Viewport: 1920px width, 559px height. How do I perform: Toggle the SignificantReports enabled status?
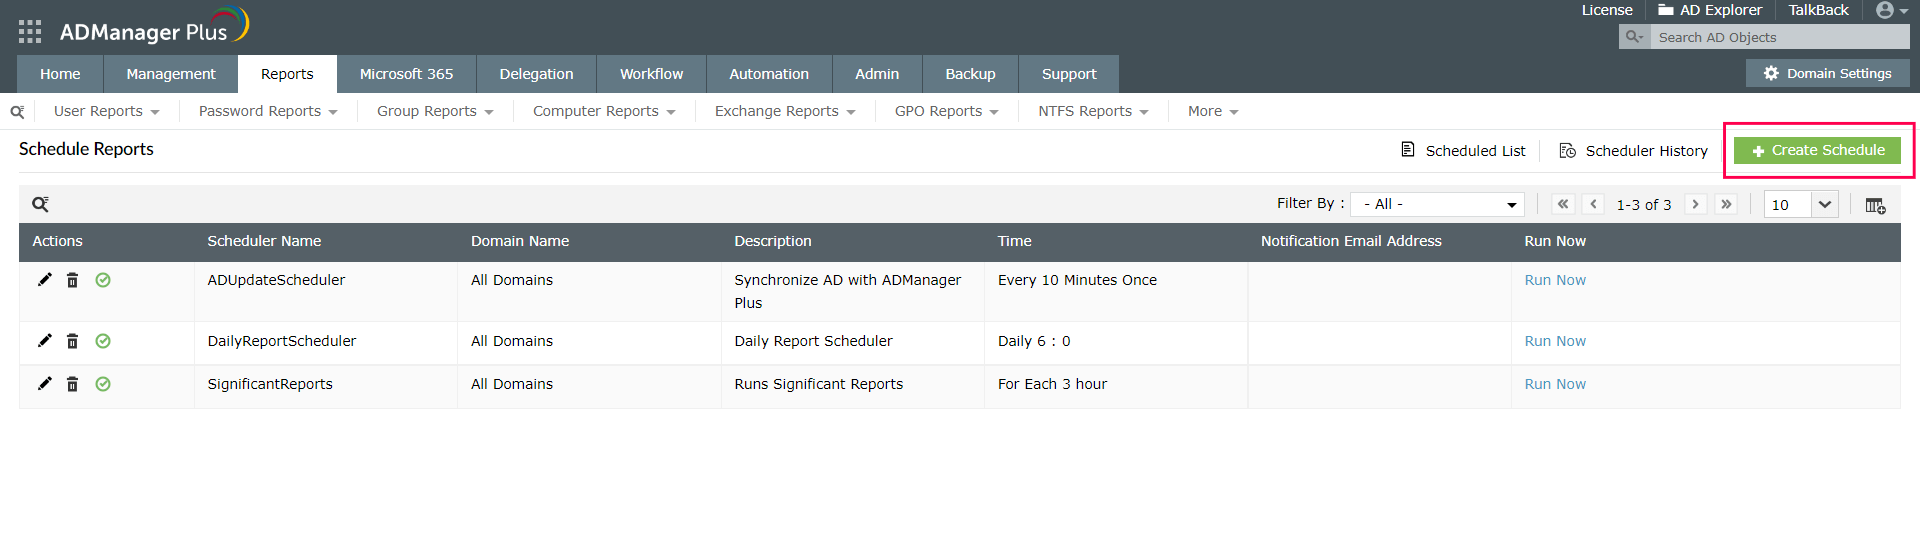tap(103, 384)
